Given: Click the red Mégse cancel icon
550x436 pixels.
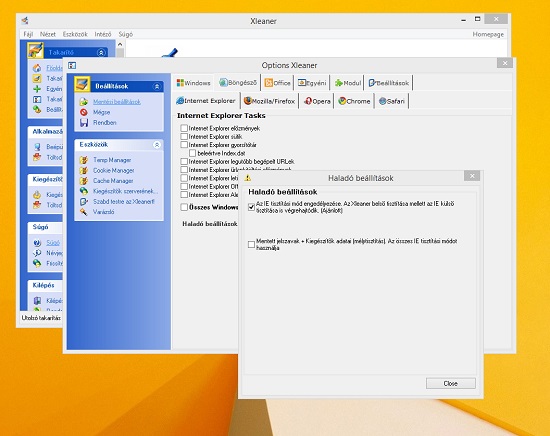Looking at the screenshot, I should (83, 112).
